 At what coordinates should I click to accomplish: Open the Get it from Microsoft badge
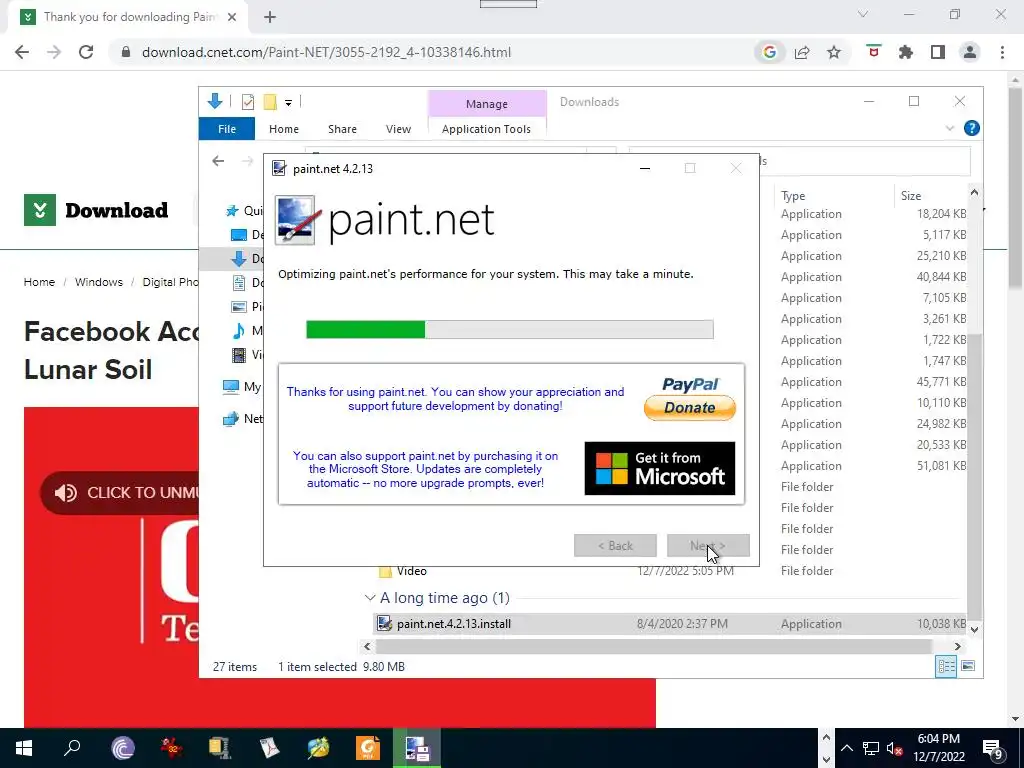click(660, 468)
